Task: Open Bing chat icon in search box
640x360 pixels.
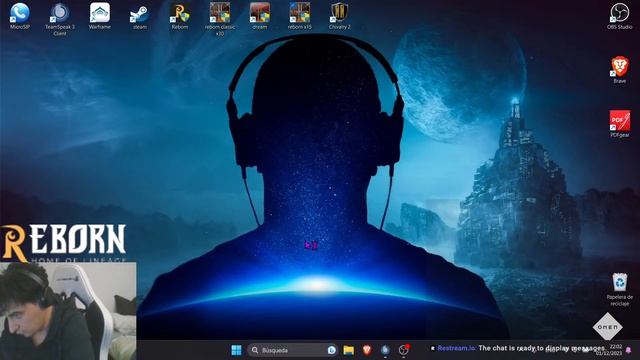Action: coord(331,350)
